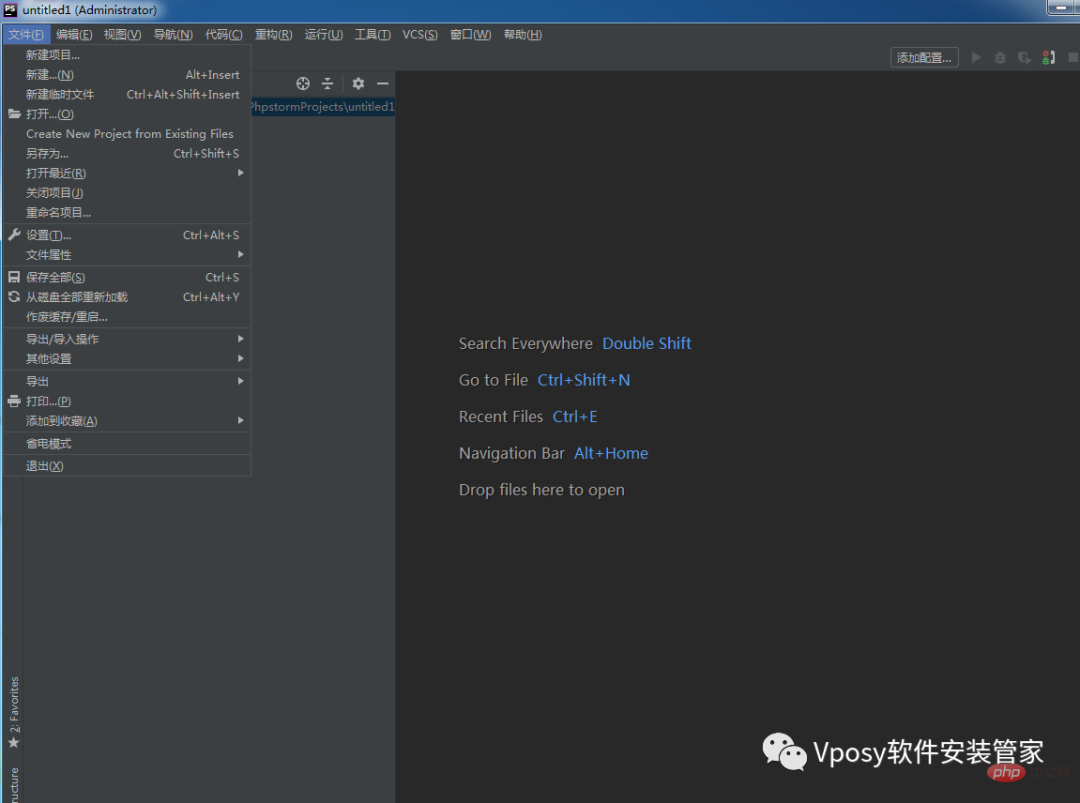1080x803 pixels.
Task: Choose 打印...(P) with the printer icon
Action: click(x=127, y=401)
